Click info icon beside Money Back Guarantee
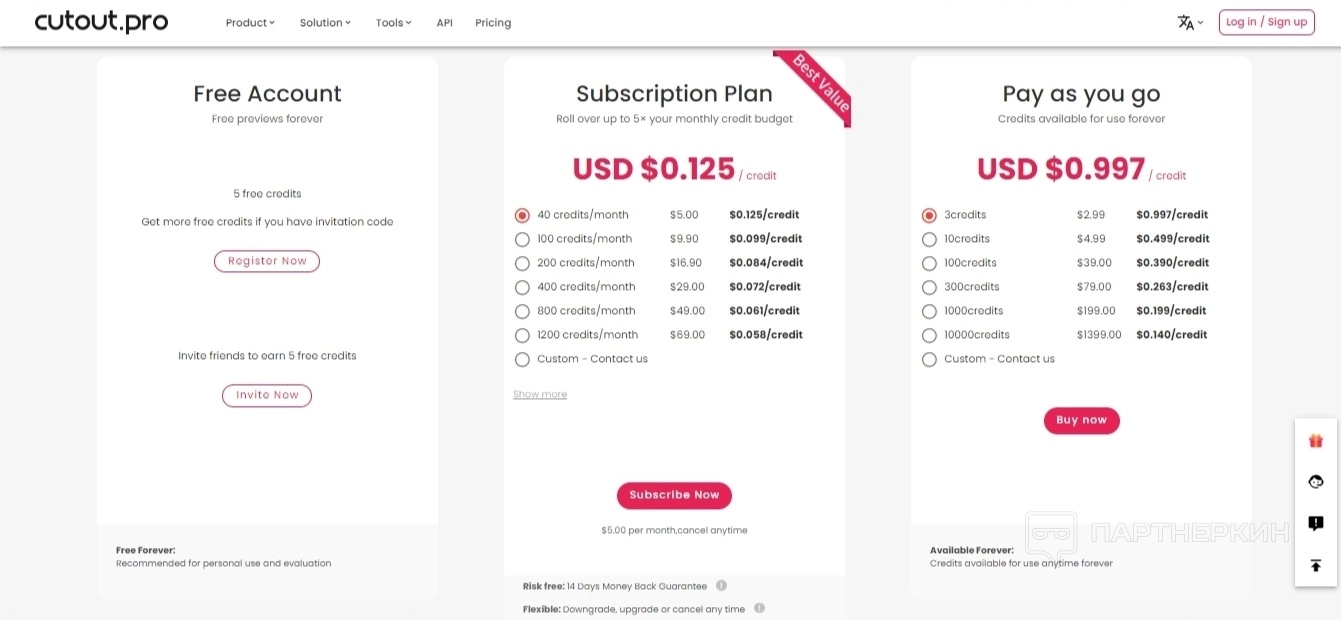The width and height of the screenshot is (1341, 620). [721, 586]
